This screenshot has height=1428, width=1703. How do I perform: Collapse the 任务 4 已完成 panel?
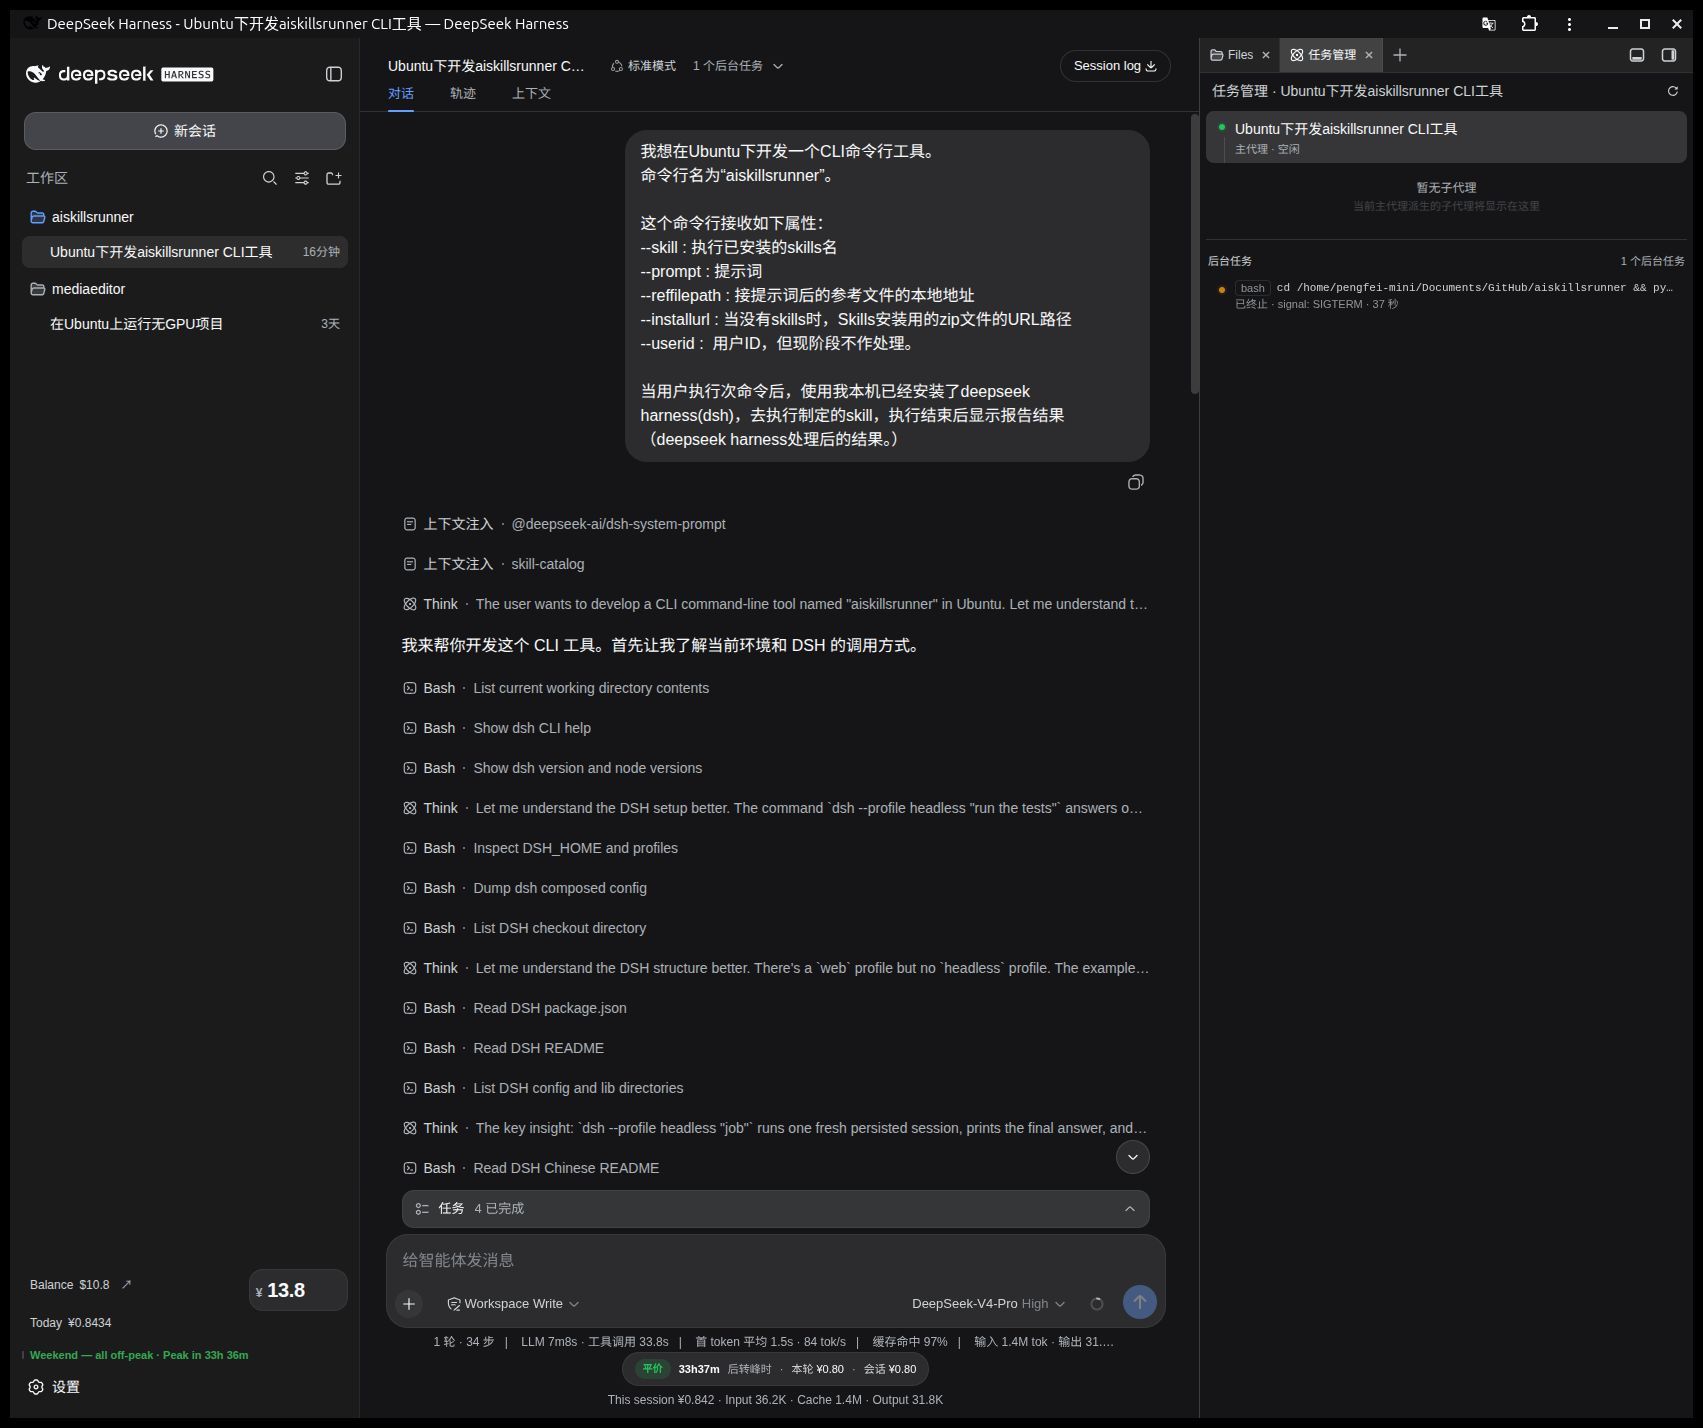click(775, 1209)
